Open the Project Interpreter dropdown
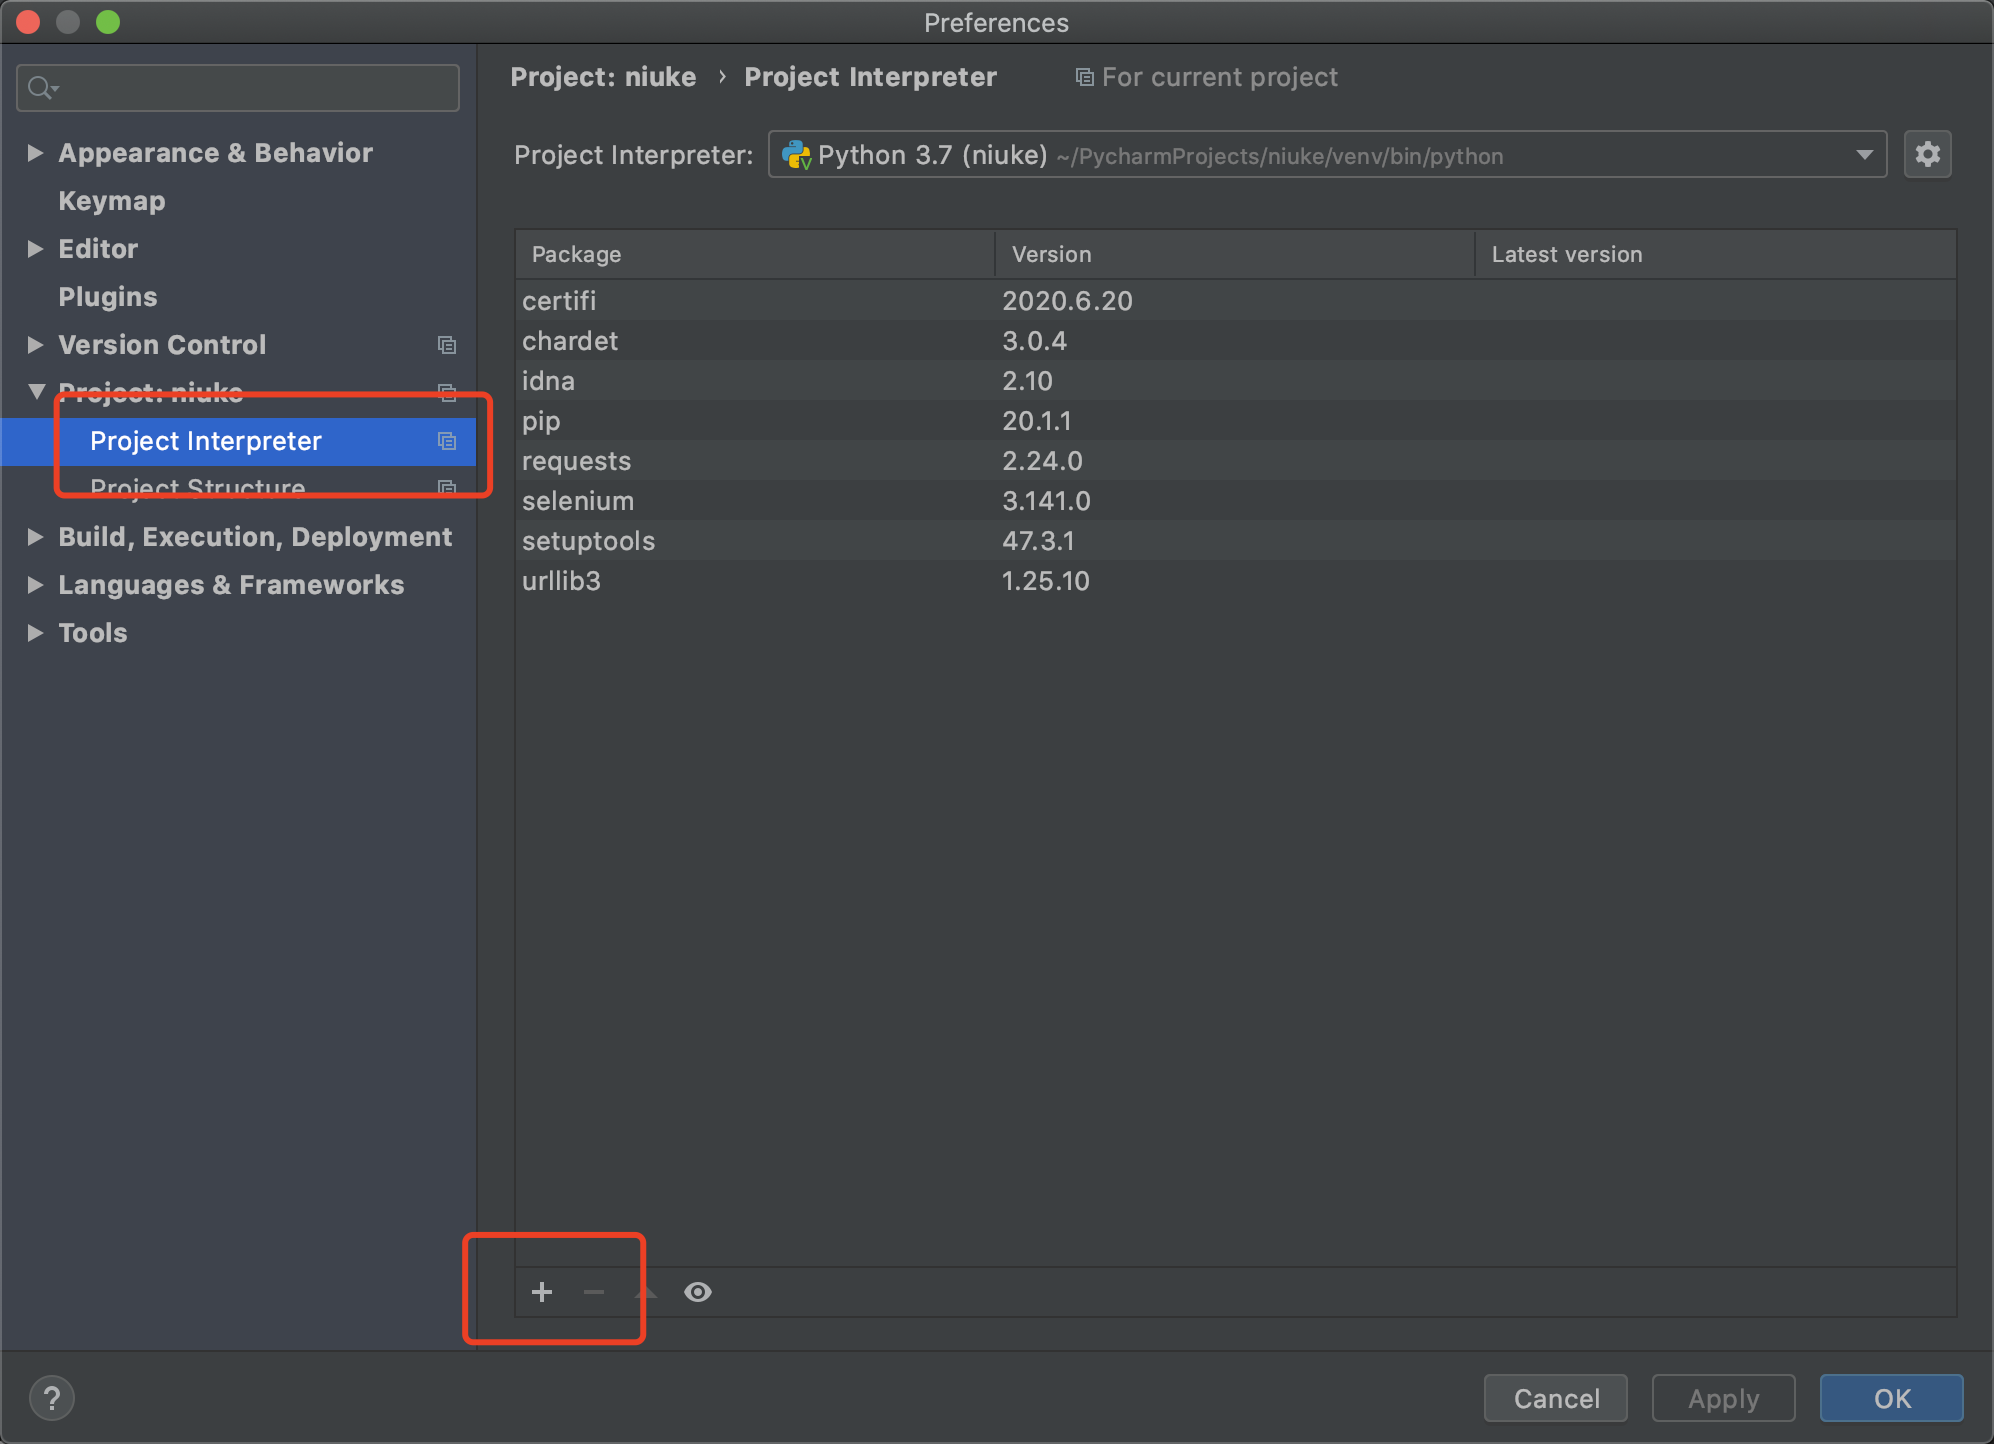Image resolution: width=1994 pixels, height=1444 pixels. (1863, 155)
